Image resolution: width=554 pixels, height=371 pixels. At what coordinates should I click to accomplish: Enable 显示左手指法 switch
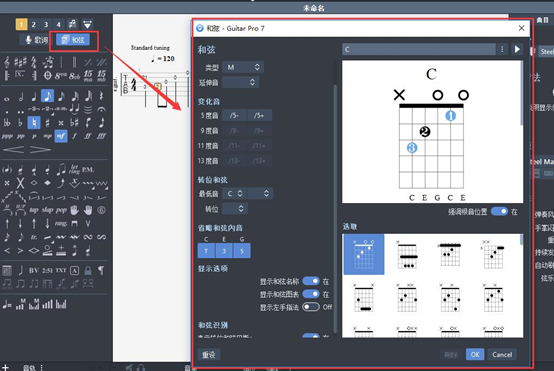311,307
